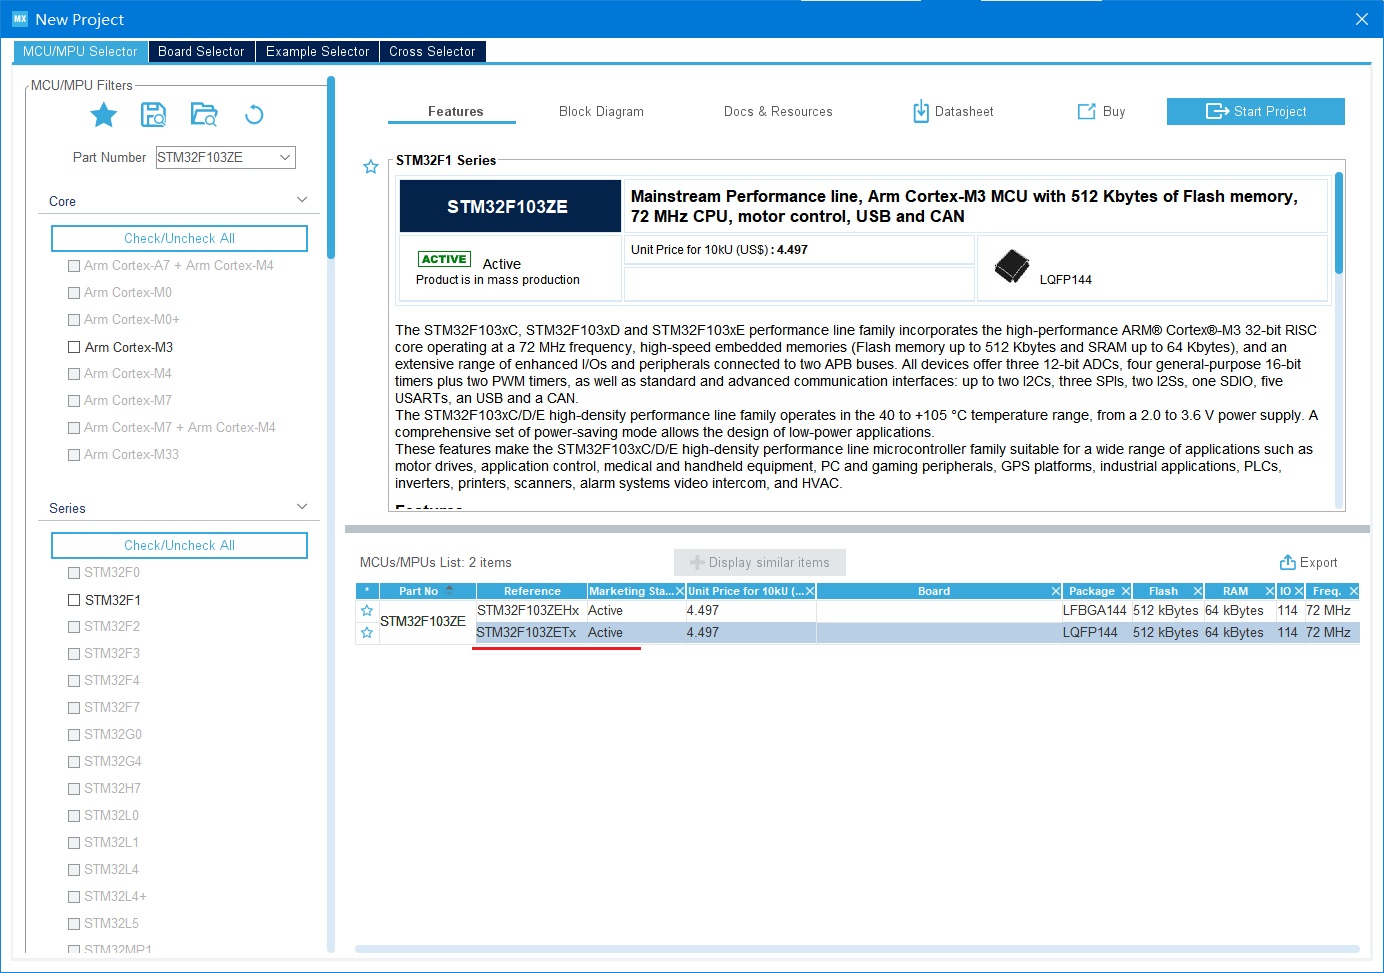Click the STM32F103ZE part number cell in the list
Image resolution: width=1384 pixels, height=973 pixels.
[x=423, y=621]
